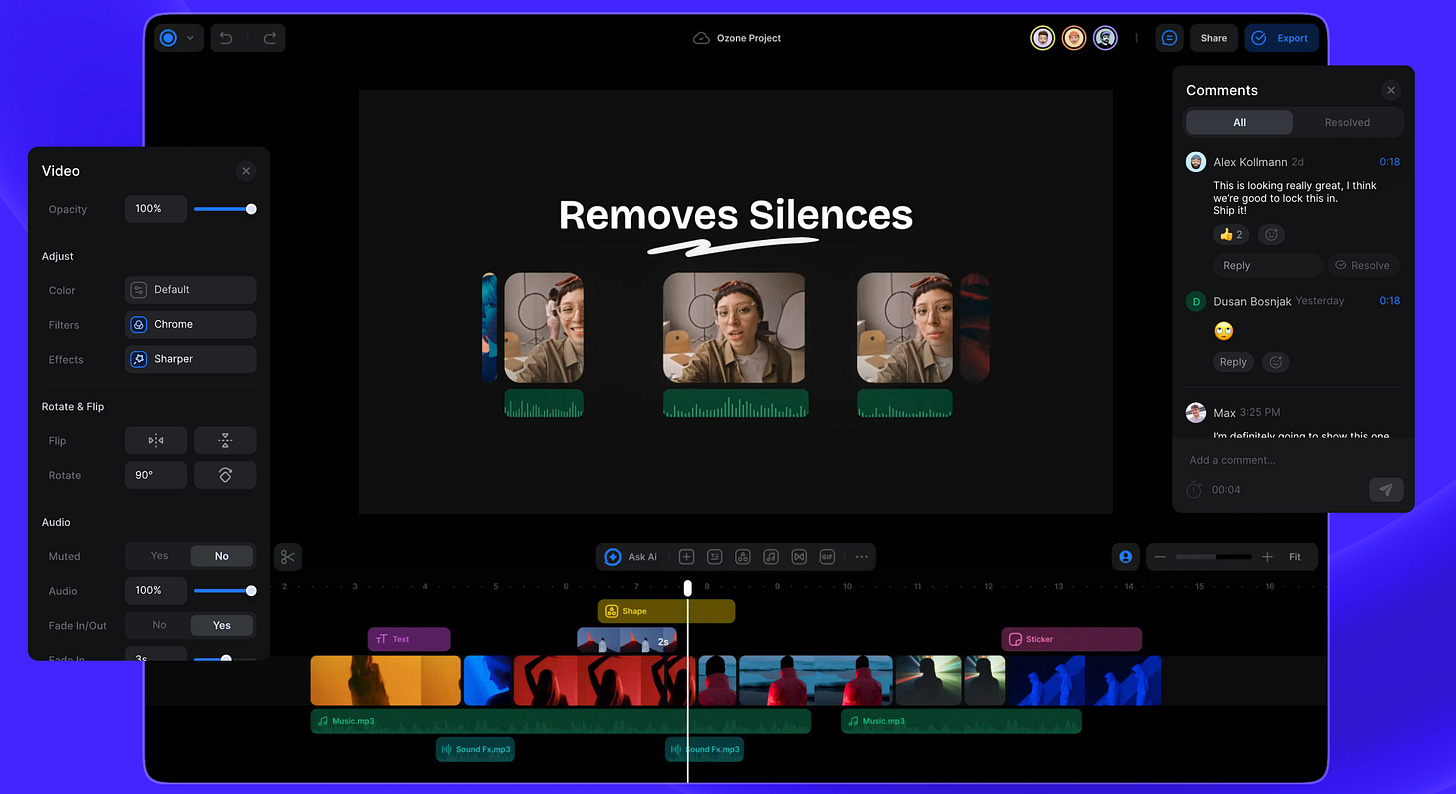Click the blue circle app logo
This screenshot has width=1456, height=794.
(168, 38)
